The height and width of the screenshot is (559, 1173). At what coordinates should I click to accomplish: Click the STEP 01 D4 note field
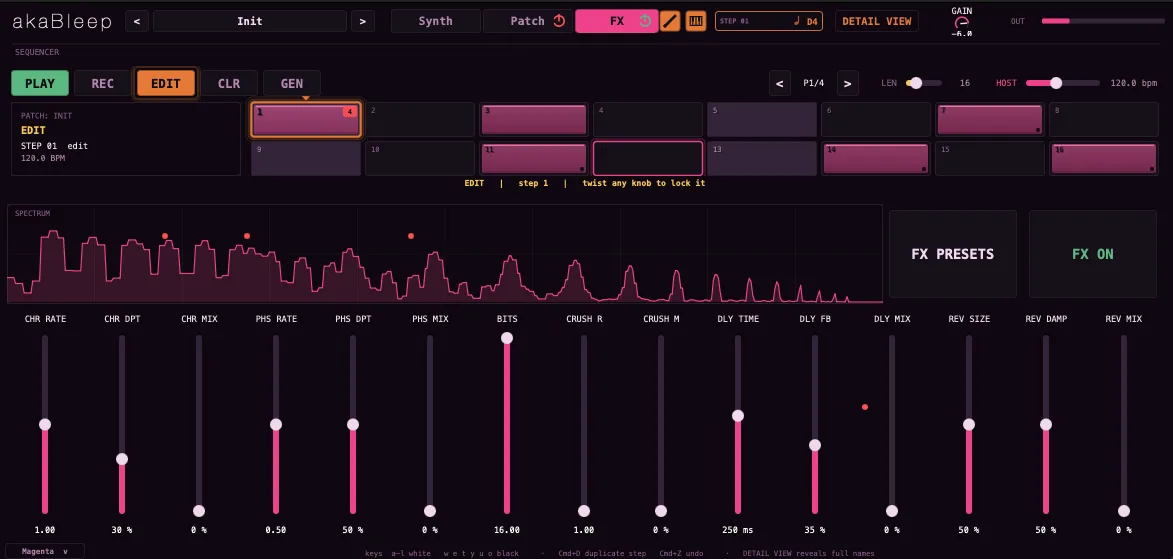click(769, 21)
